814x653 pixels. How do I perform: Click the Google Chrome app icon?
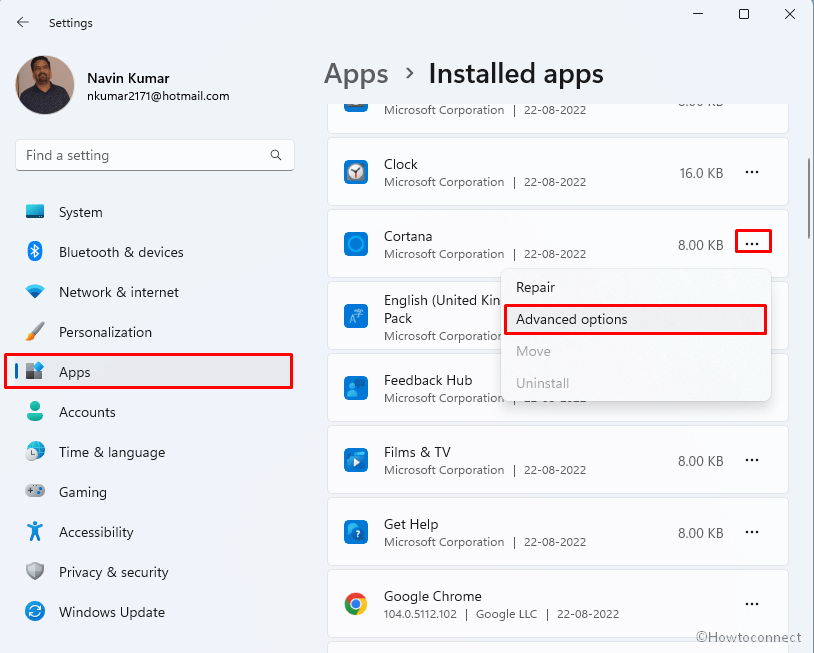point(356,604)
